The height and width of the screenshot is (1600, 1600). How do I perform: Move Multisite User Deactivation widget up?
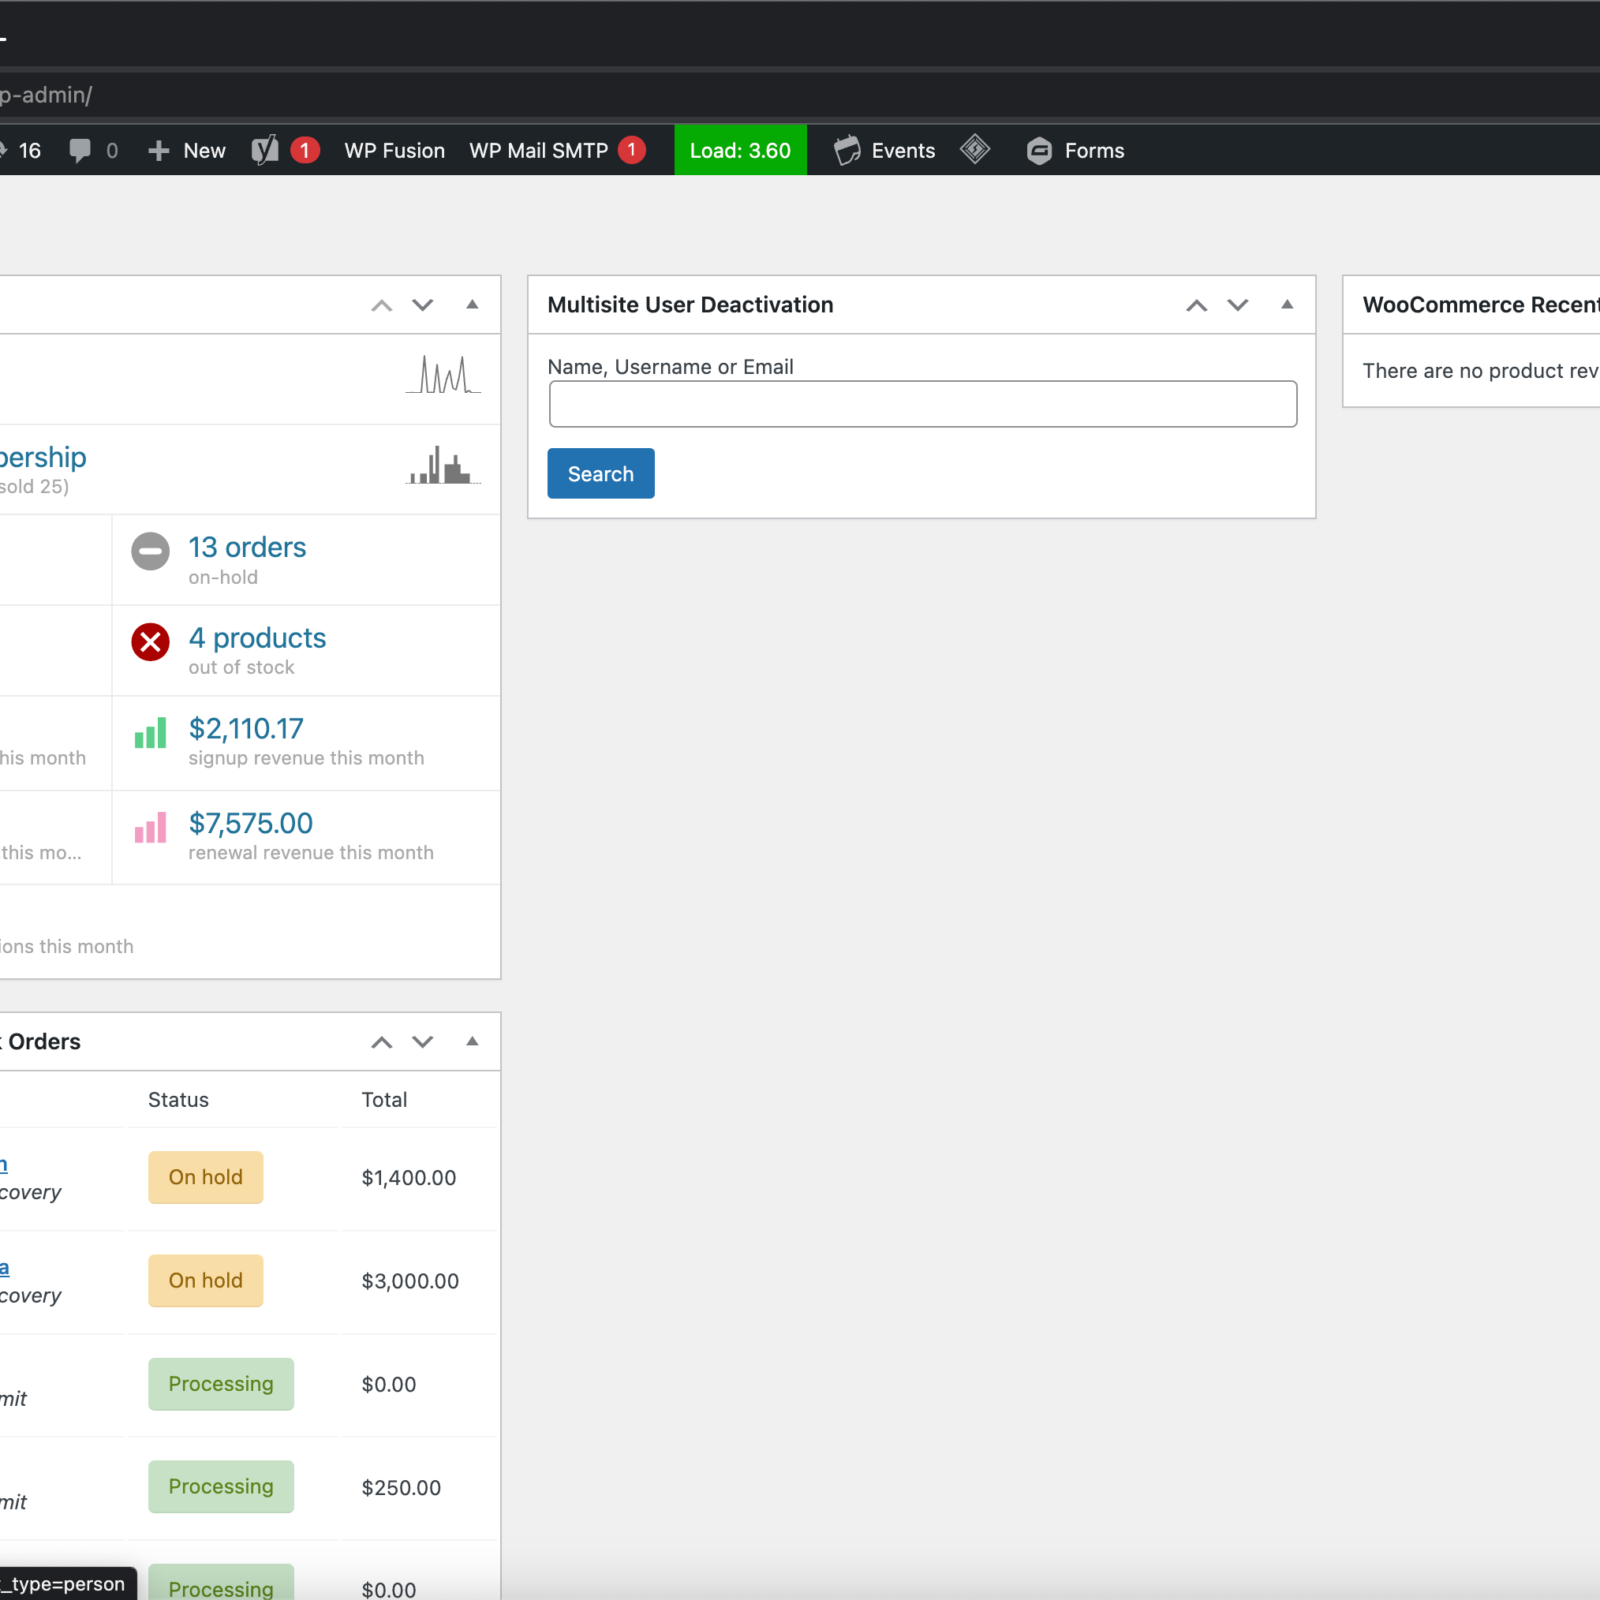pos(1196,305)
